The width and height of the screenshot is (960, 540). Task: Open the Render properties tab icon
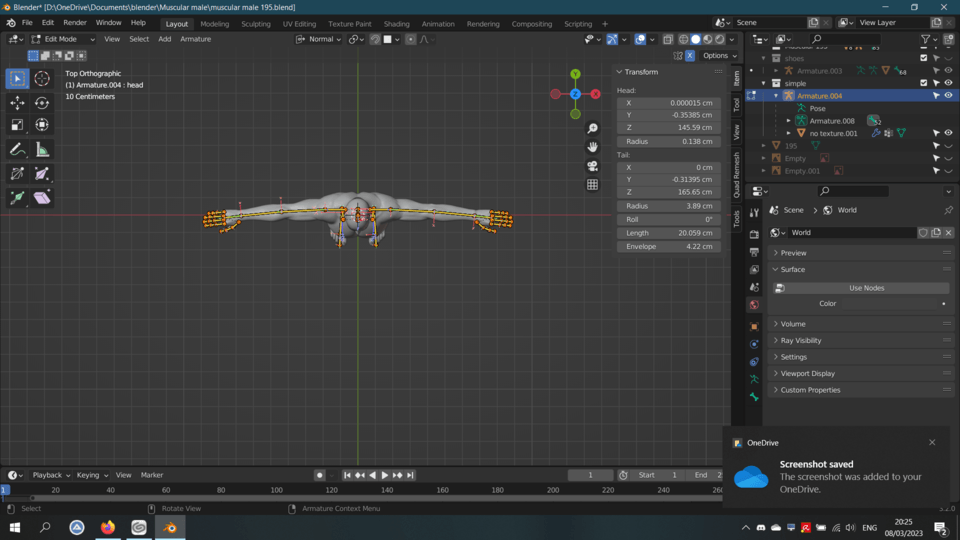[x=754, y=234]
